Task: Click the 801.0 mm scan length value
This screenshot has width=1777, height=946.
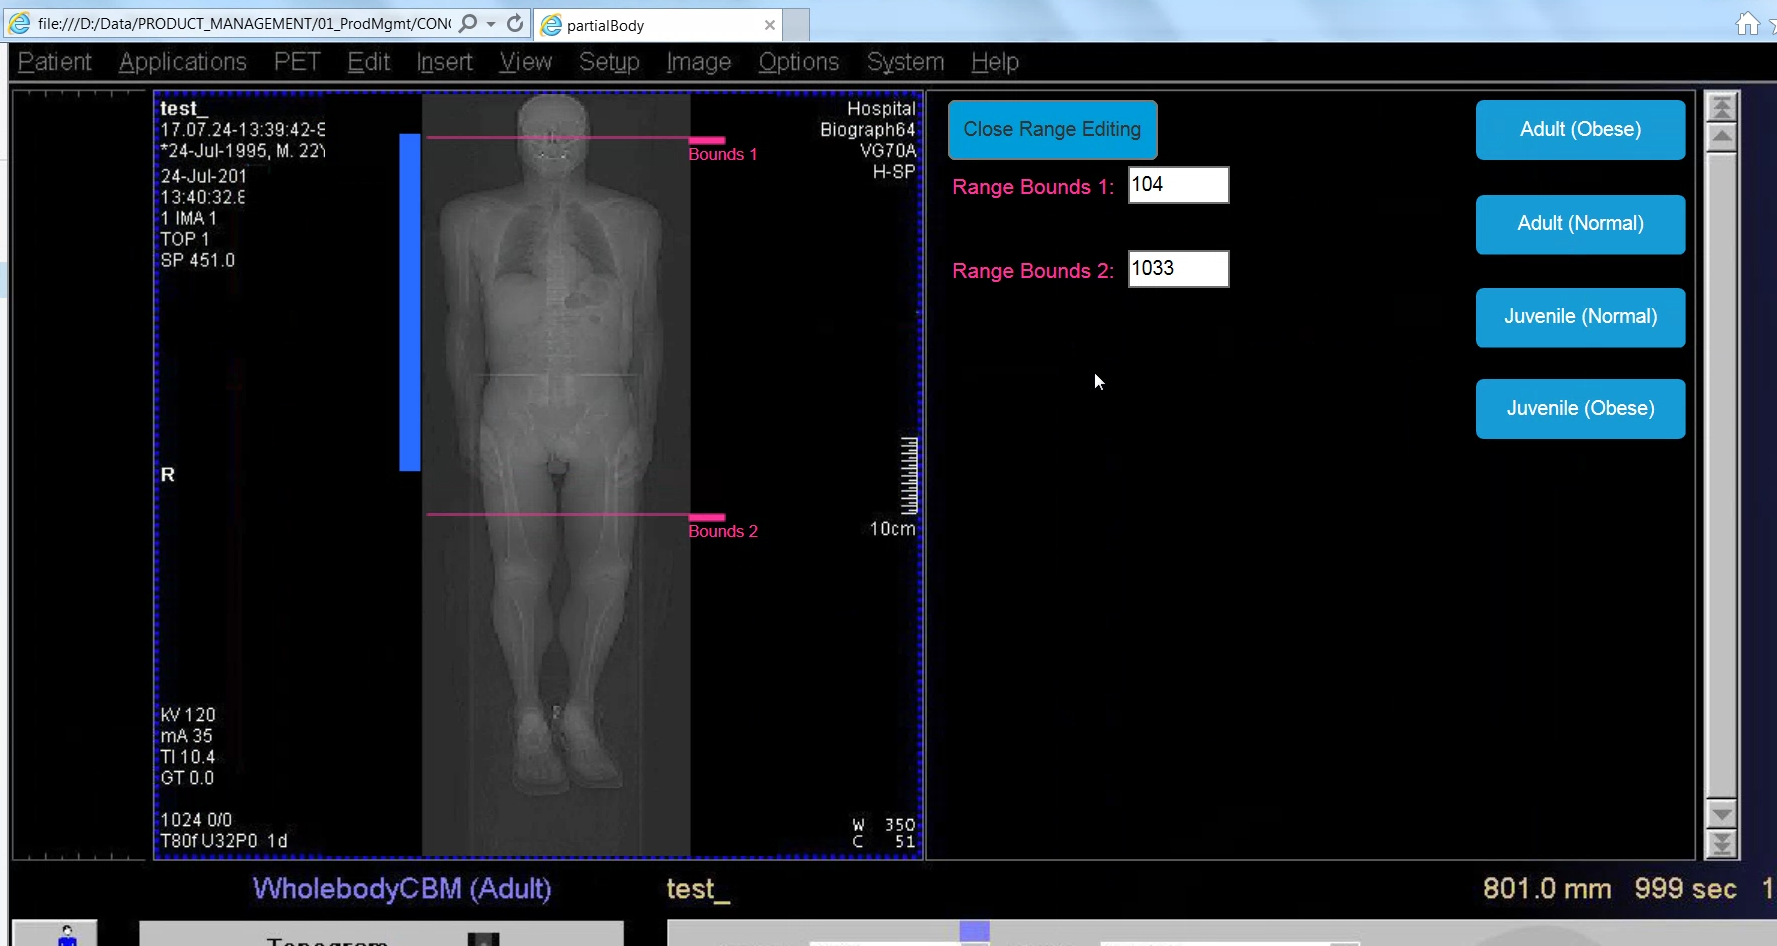Action: (1547, 889)
